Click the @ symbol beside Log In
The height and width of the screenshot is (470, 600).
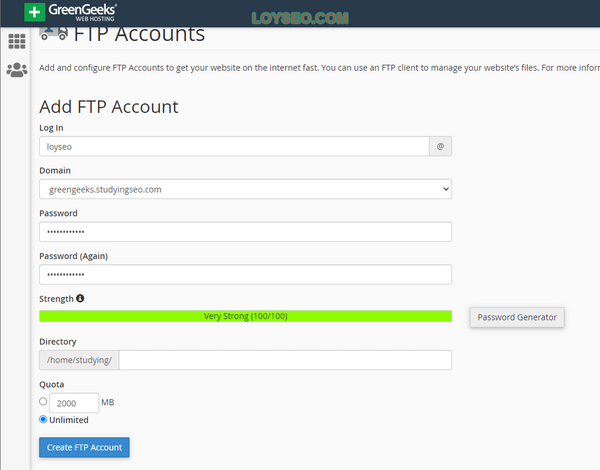tap(440, 146)
